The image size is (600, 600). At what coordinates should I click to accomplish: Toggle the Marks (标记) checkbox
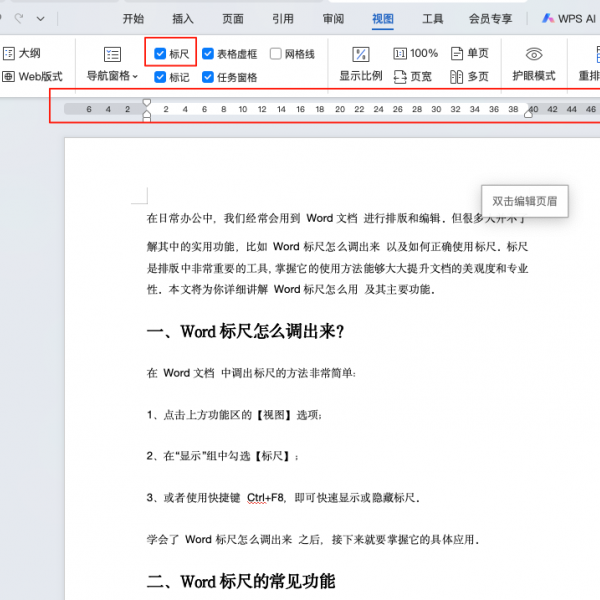[160, 77]
